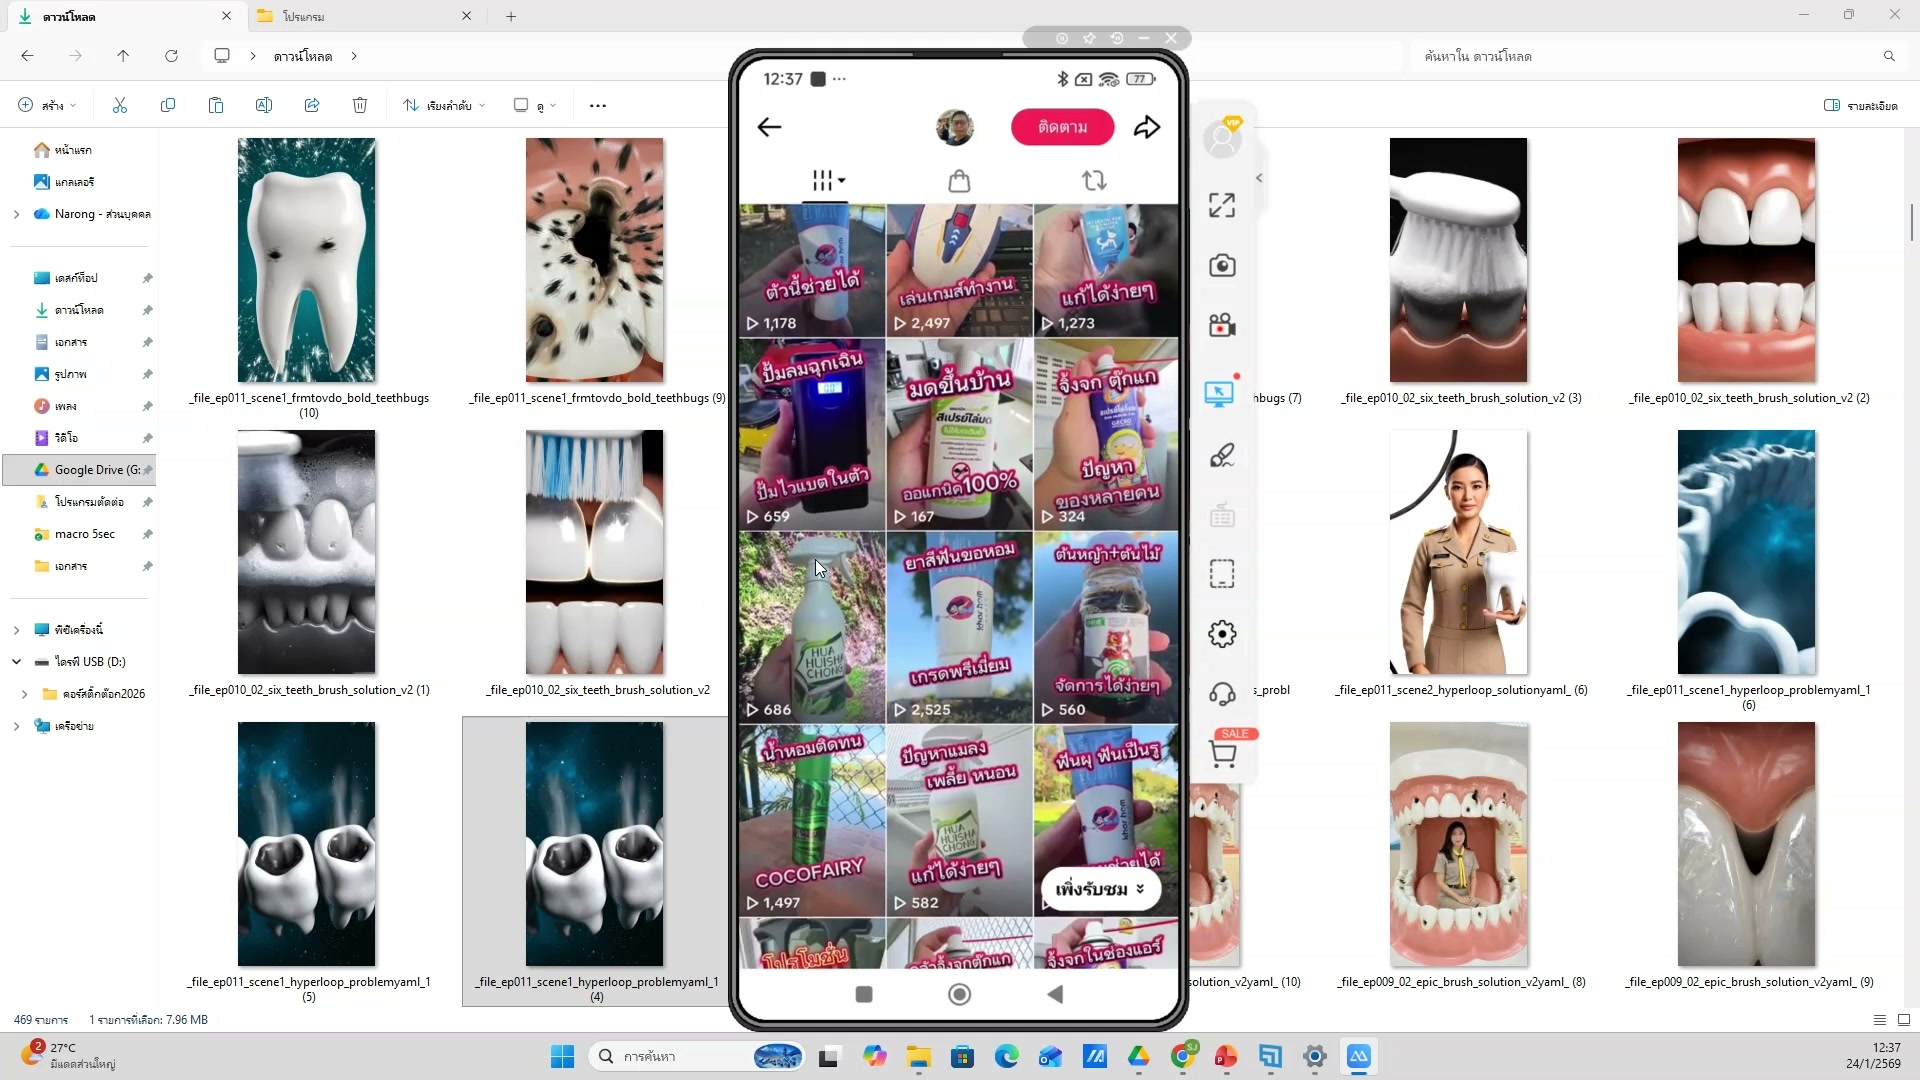The height and width of the screenshot is (1080, 1920).
Task: Delete the selected file using the trash icon
Action: pos(360,105)
